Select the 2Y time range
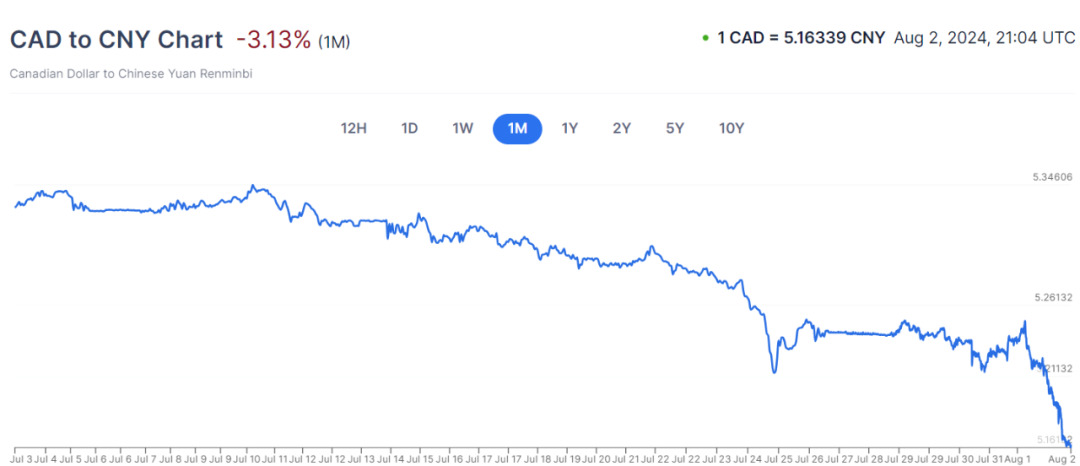Screen dimensions: 1080x466 pos(622,128)
